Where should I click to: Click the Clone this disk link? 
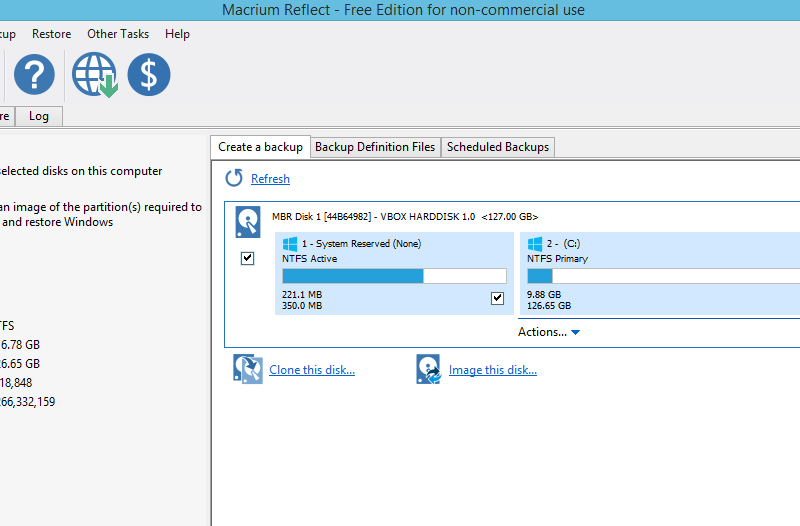tap(312, 370)
